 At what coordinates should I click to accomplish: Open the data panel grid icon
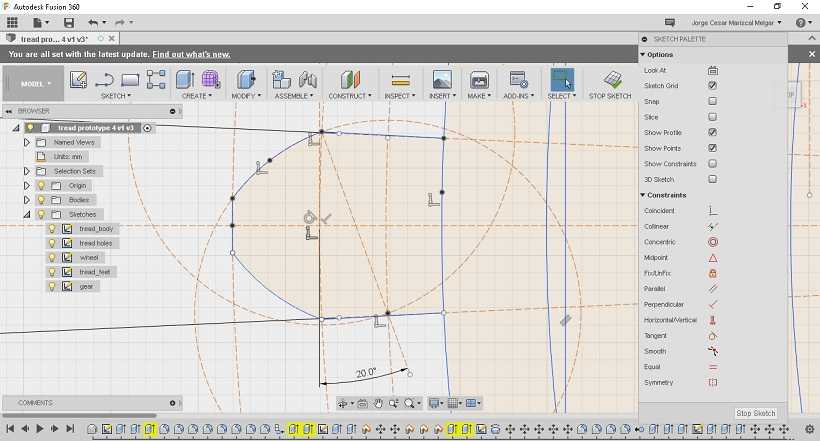12,22
